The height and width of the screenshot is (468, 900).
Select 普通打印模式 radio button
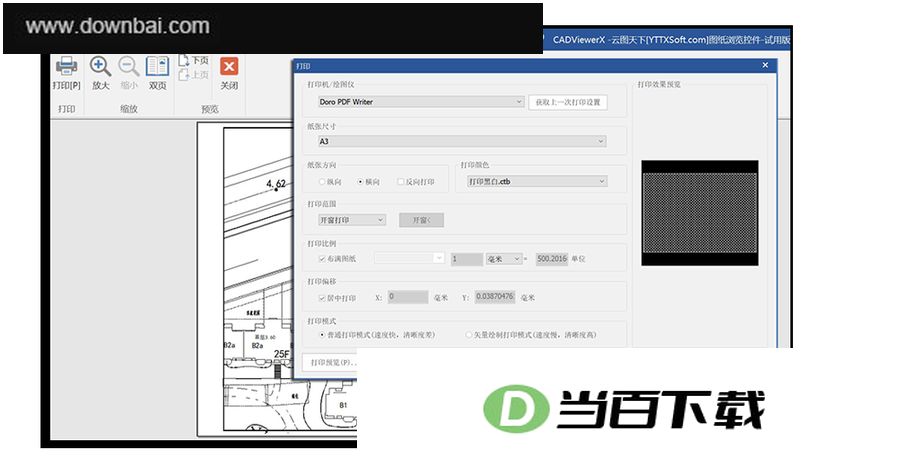click(322, 334)
